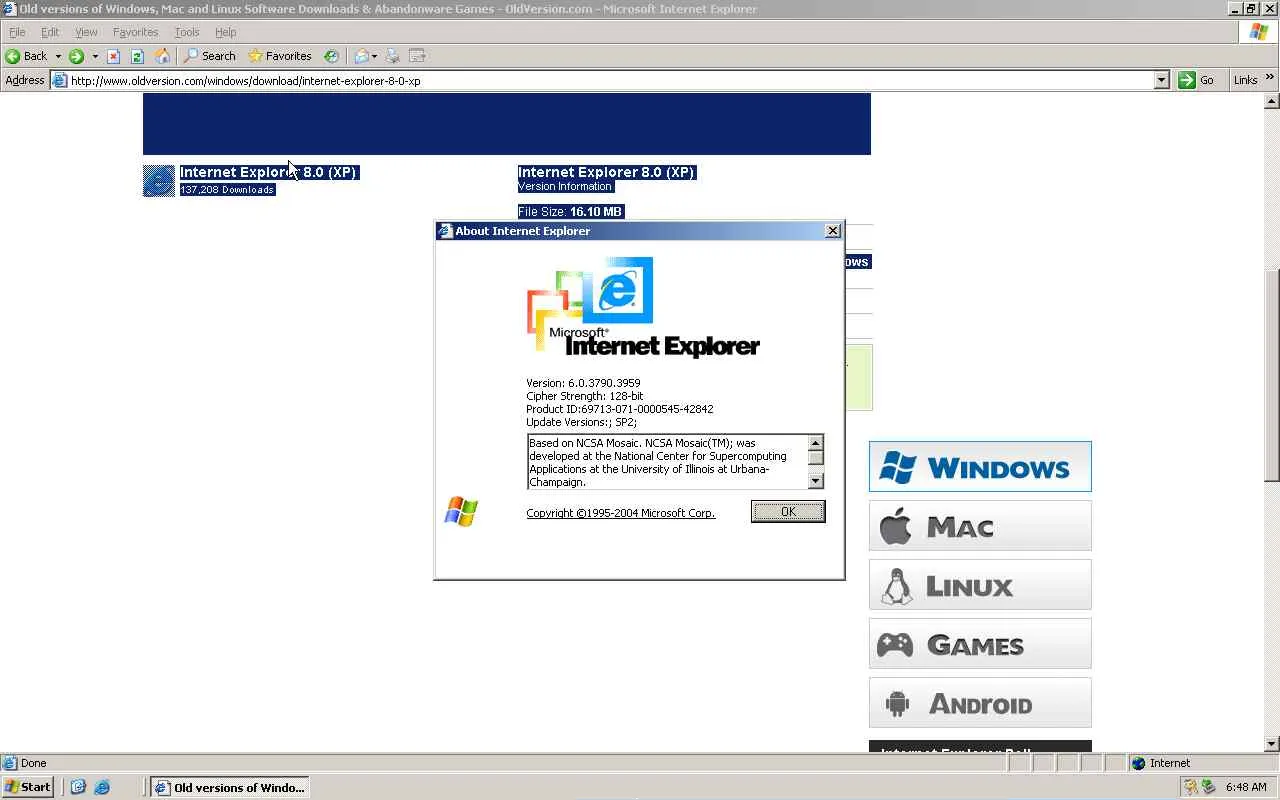
Task: Click the 137,208 Downloads text
Action: (x=227, y=190)
